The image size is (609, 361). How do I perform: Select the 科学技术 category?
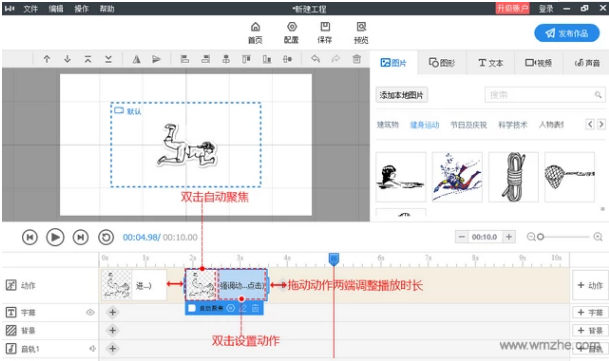[513, 125]
